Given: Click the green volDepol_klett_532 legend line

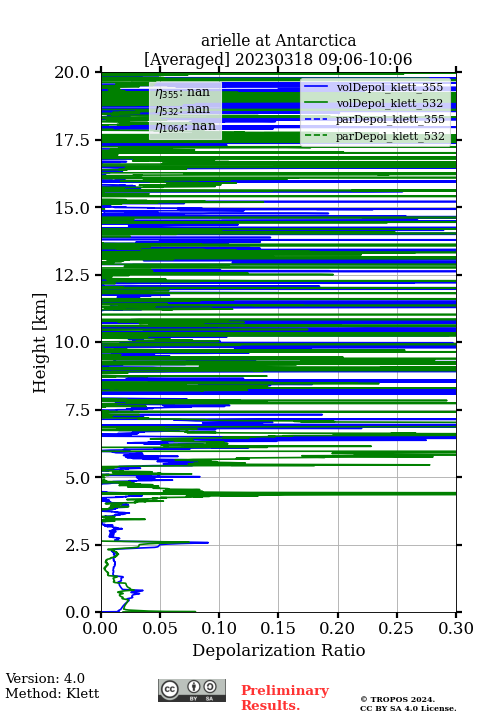Looking at the screenshot, I should tap(316, 103).
